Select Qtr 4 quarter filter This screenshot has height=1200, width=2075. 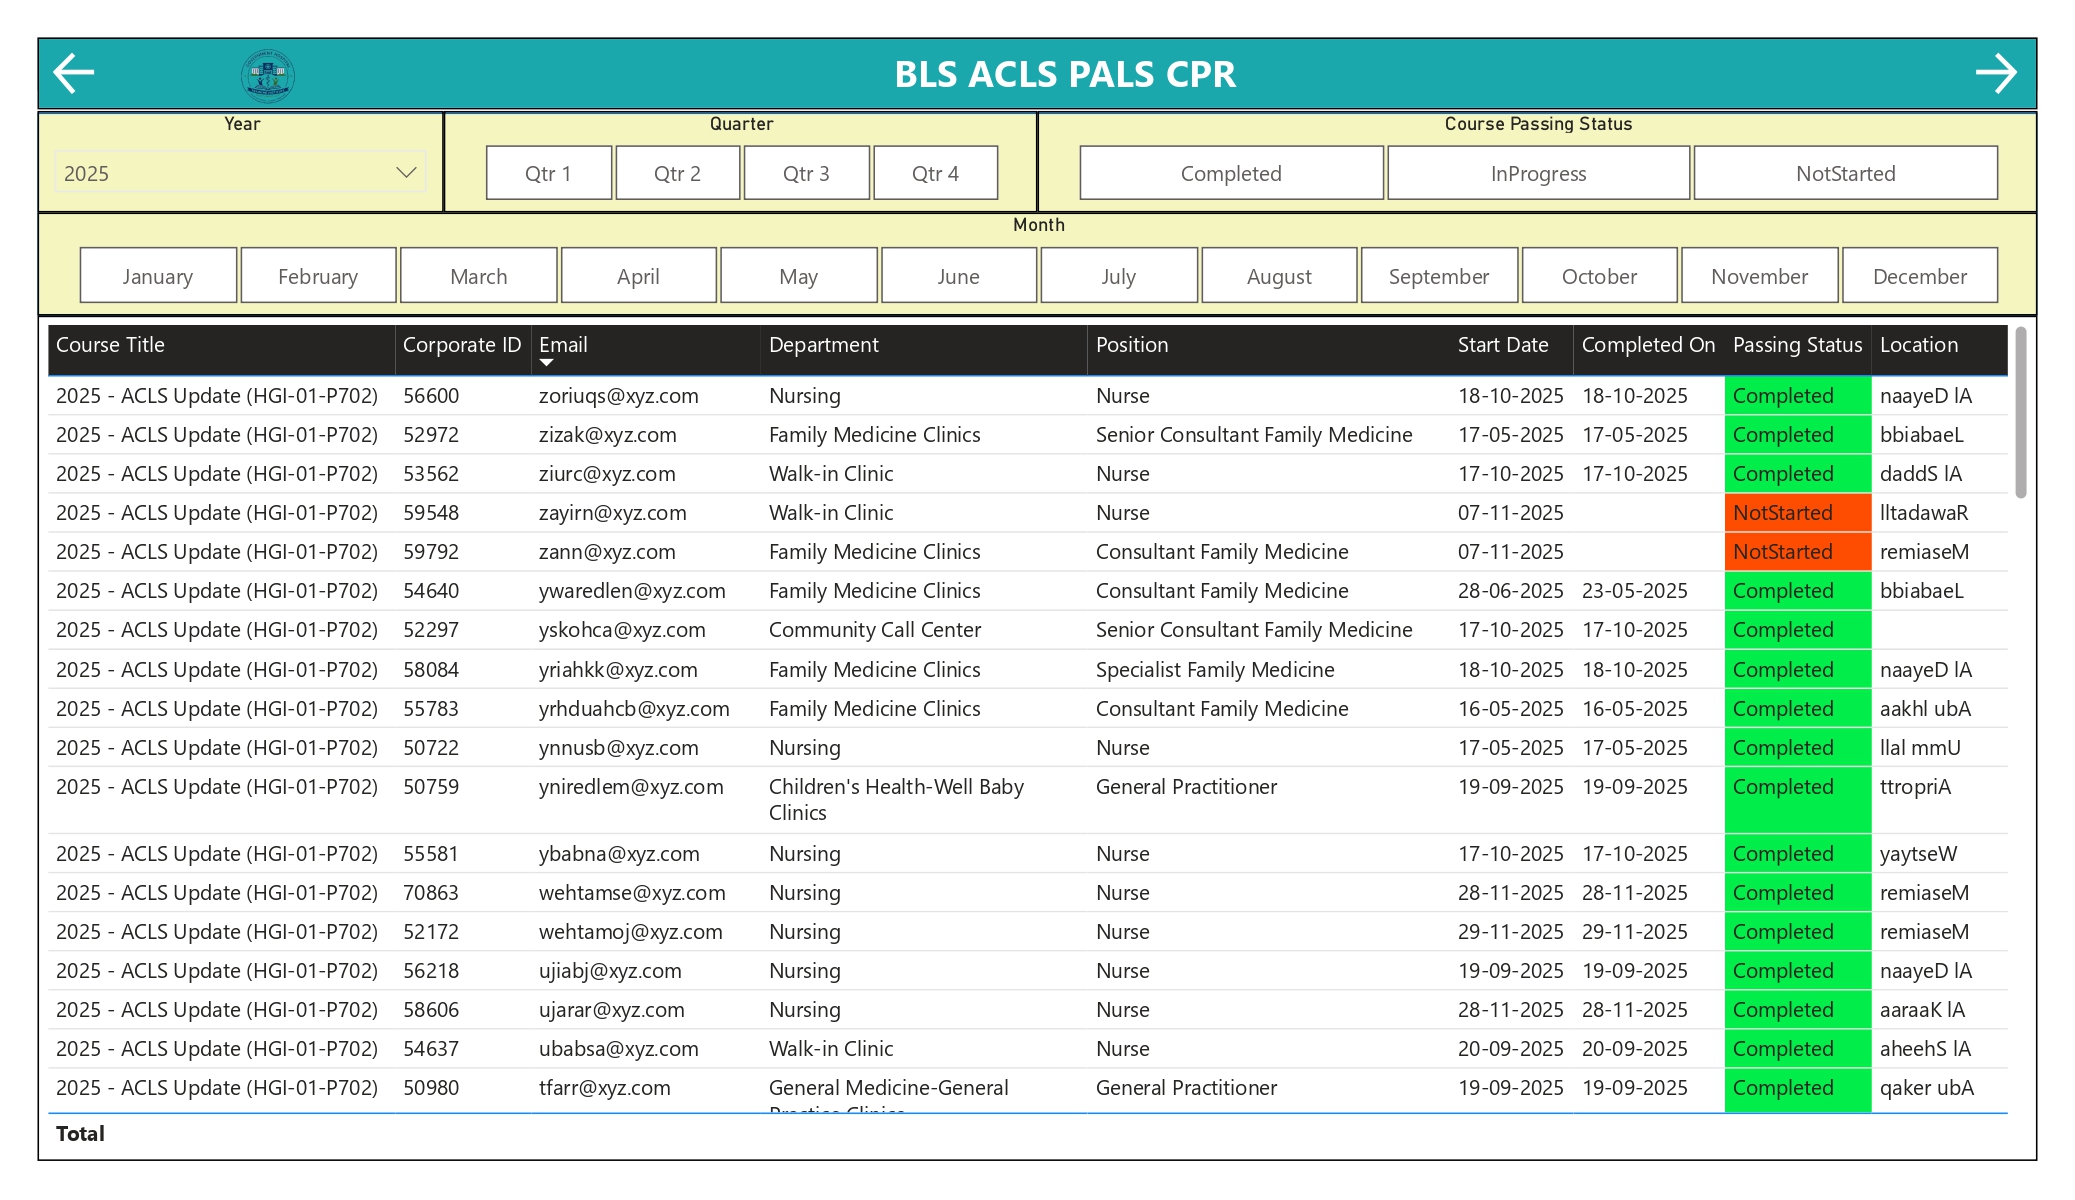click(x=935, y=173)
